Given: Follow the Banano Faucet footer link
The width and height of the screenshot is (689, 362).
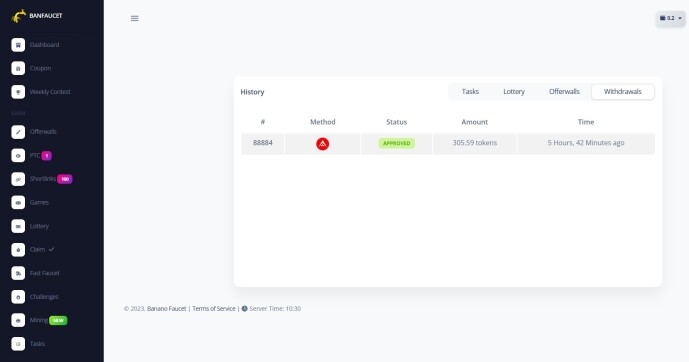Looking at the screenshot, I should coord(167,308).
